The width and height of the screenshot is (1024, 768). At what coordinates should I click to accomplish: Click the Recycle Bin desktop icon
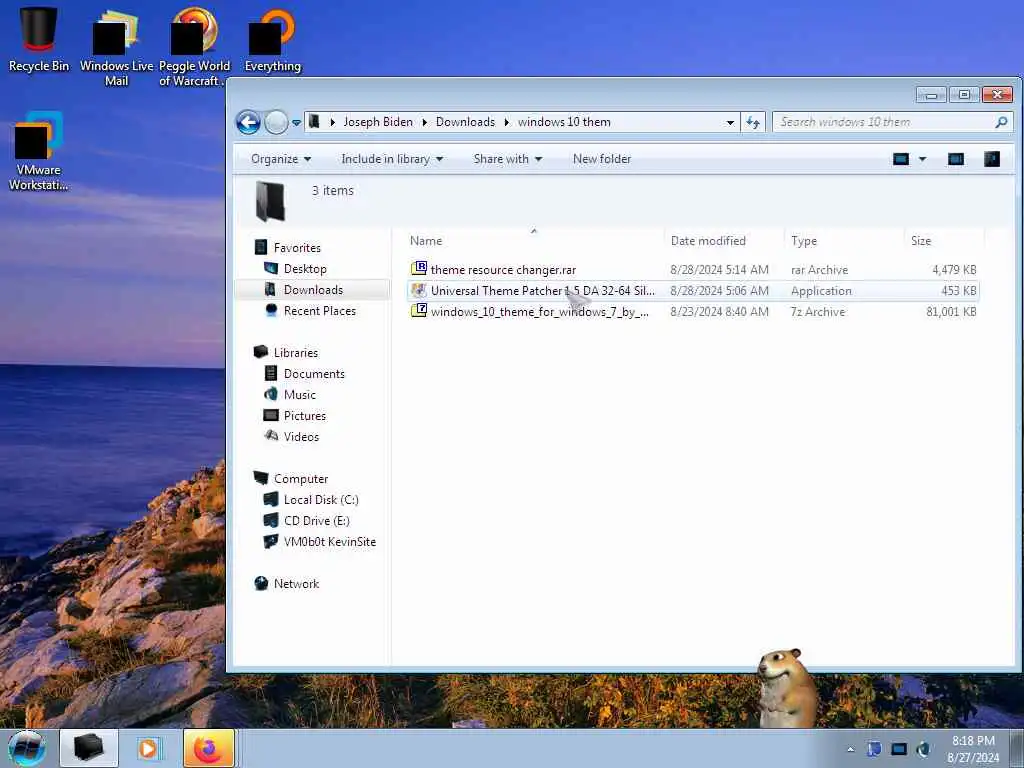[39, 39]
